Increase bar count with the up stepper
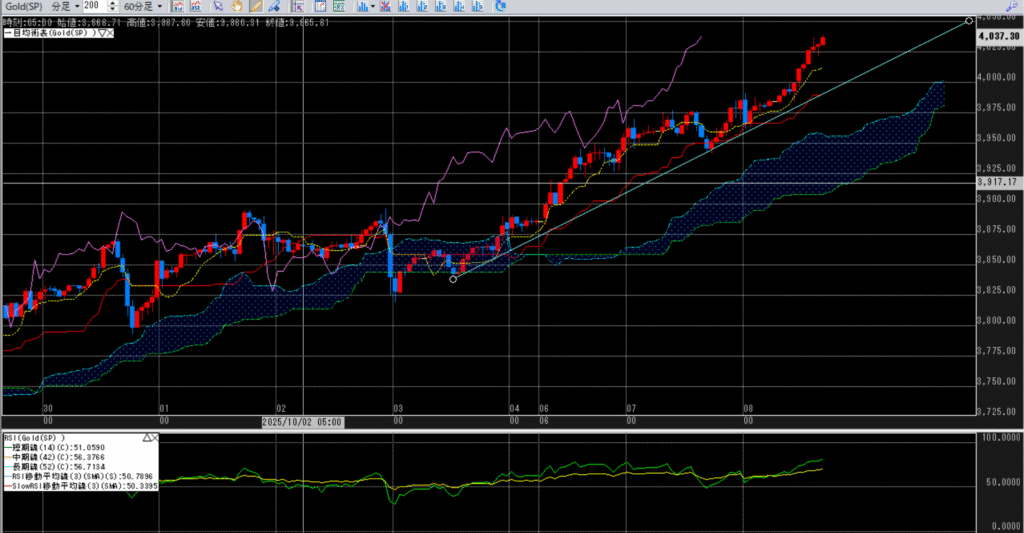The height and width of the screenshot is (533, 1024). (113, 4)
